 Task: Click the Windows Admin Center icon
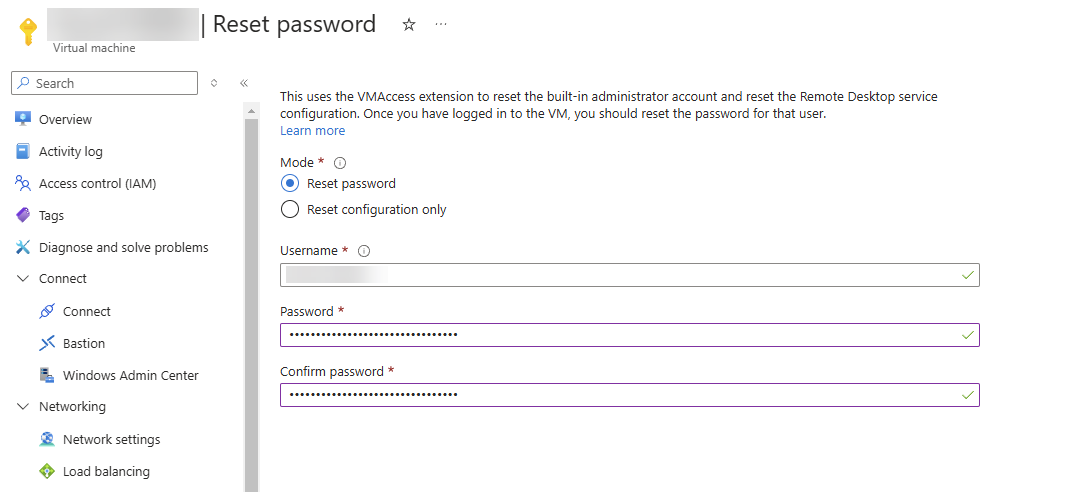[x=47, y=375]
